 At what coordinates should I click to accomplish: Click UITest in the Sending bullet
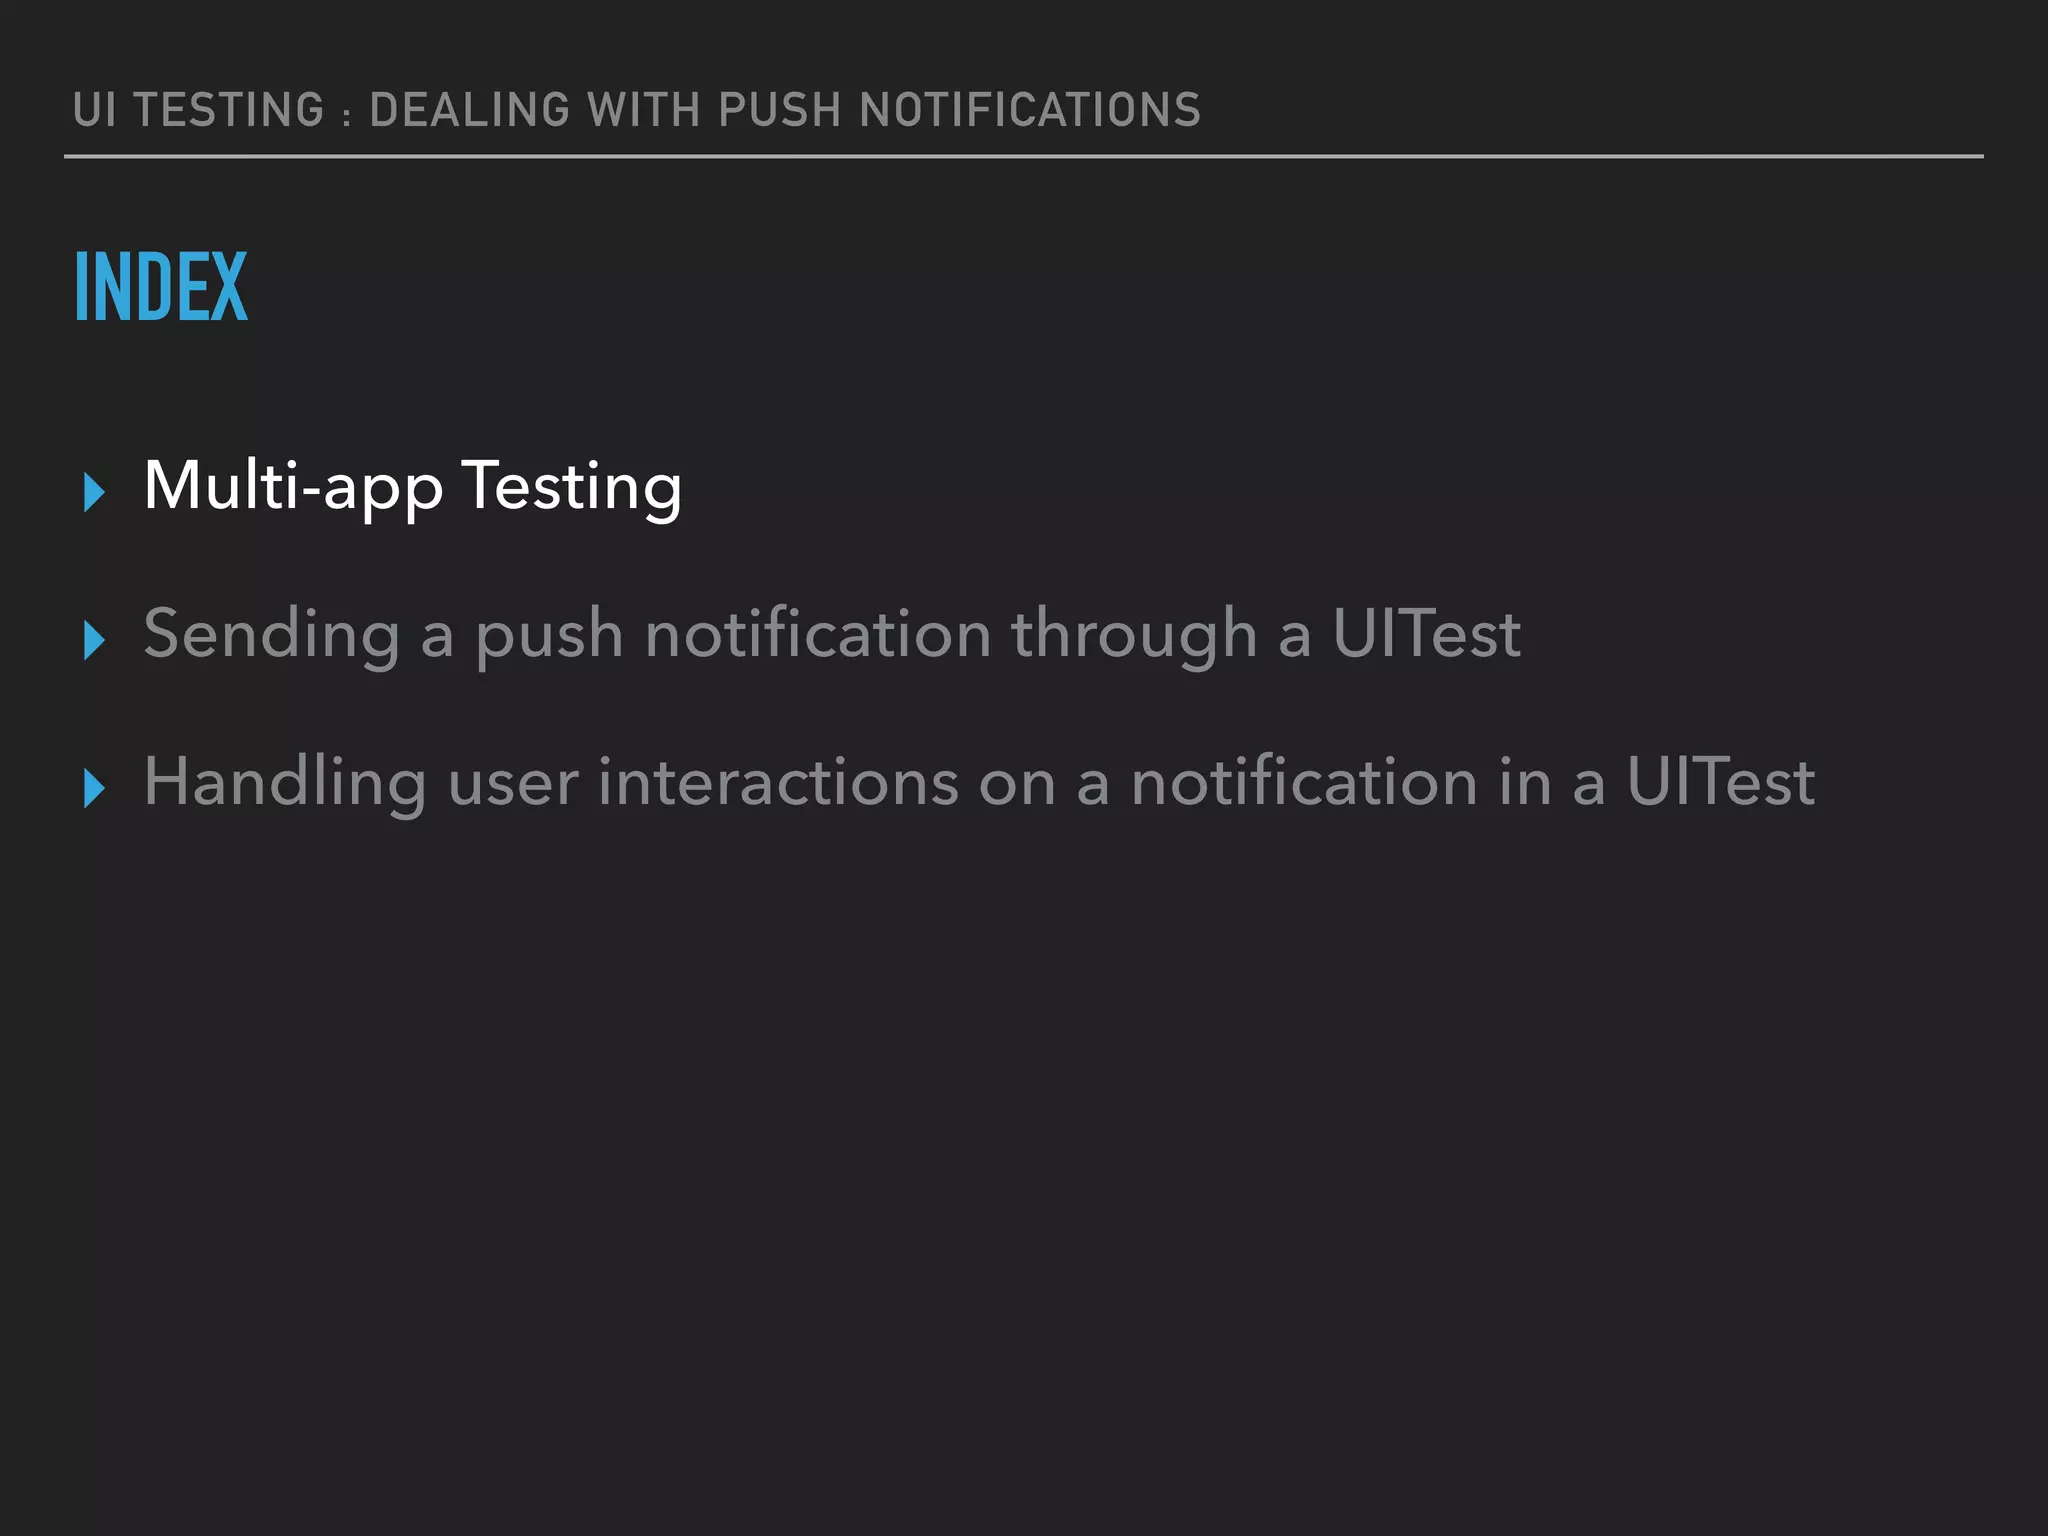pos(1426,634)
